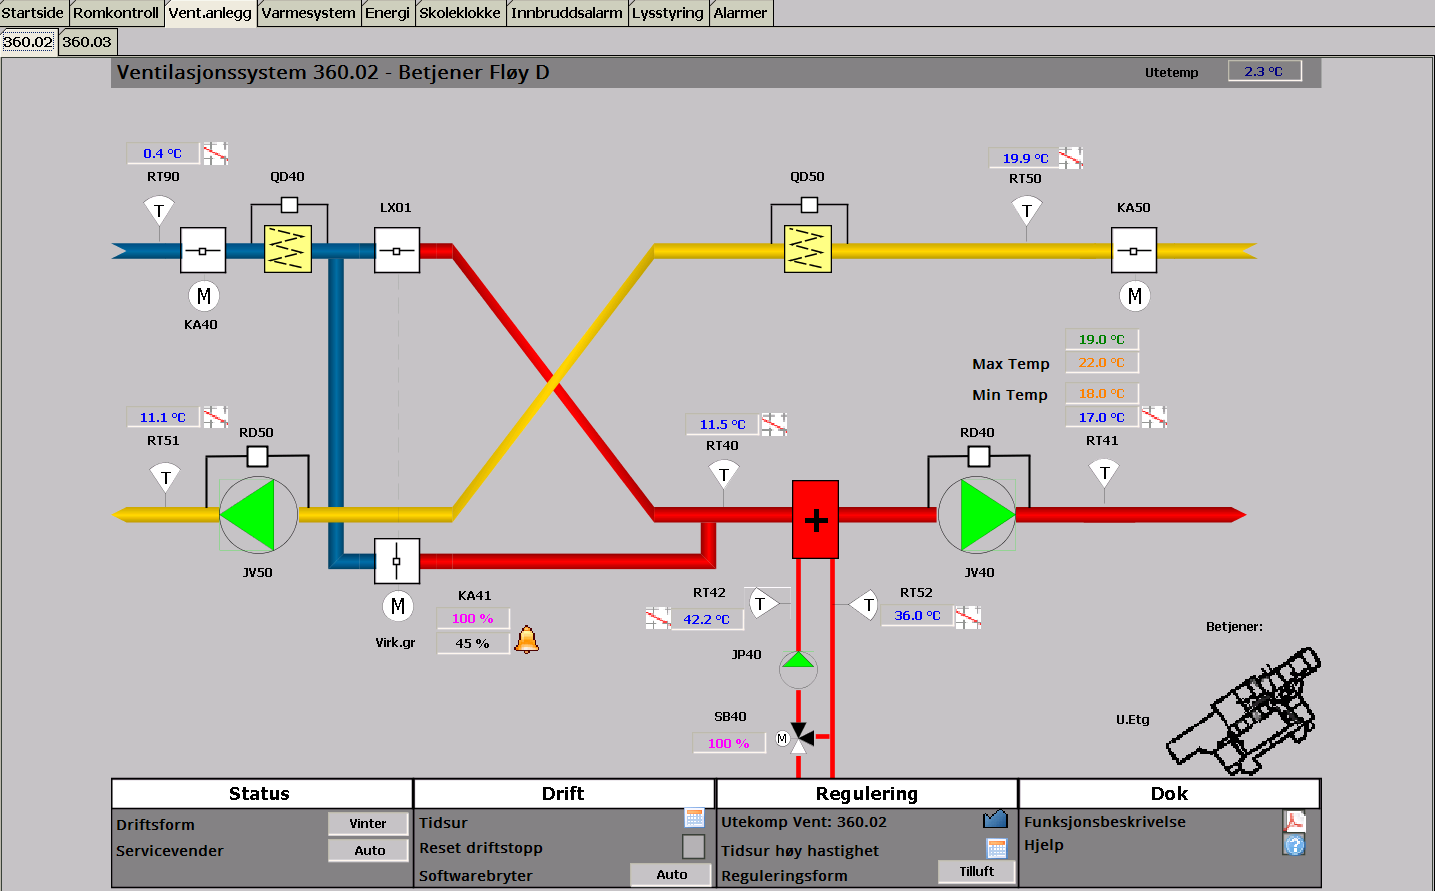
Task: Open the Varmesystem tab
Action: (308, 13)
